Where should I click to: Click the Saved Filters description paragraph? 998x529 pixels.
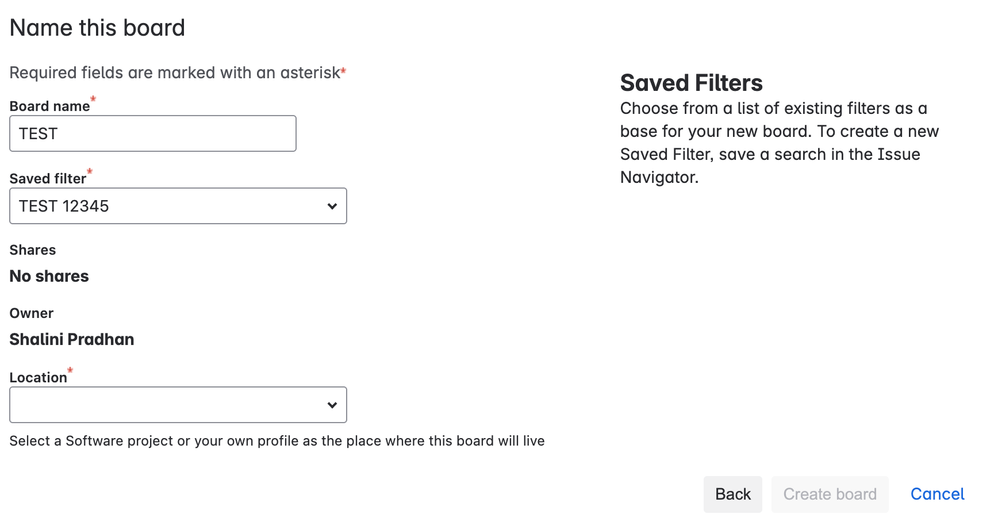779,143
